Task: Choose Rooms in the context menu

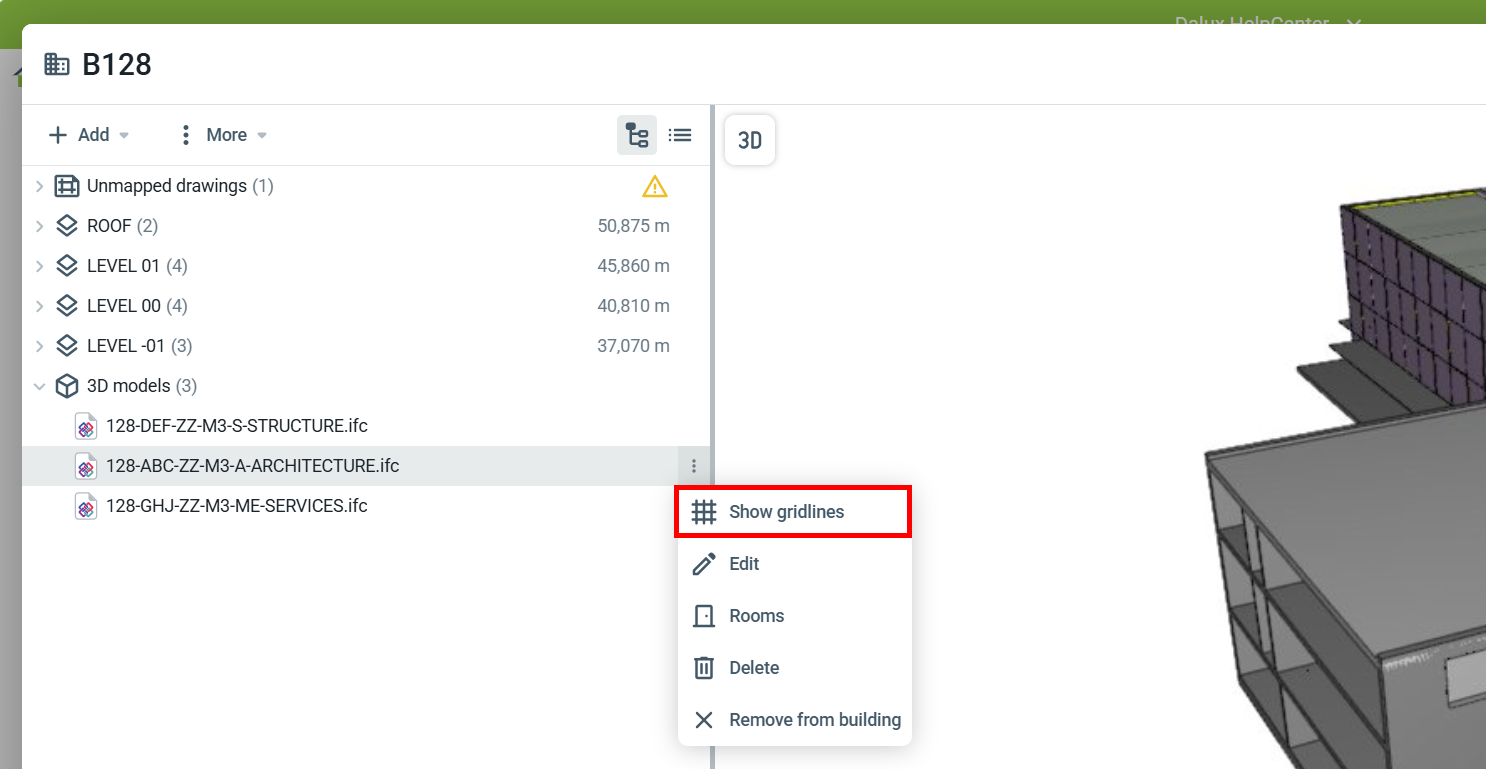Action: click(756, 616)
